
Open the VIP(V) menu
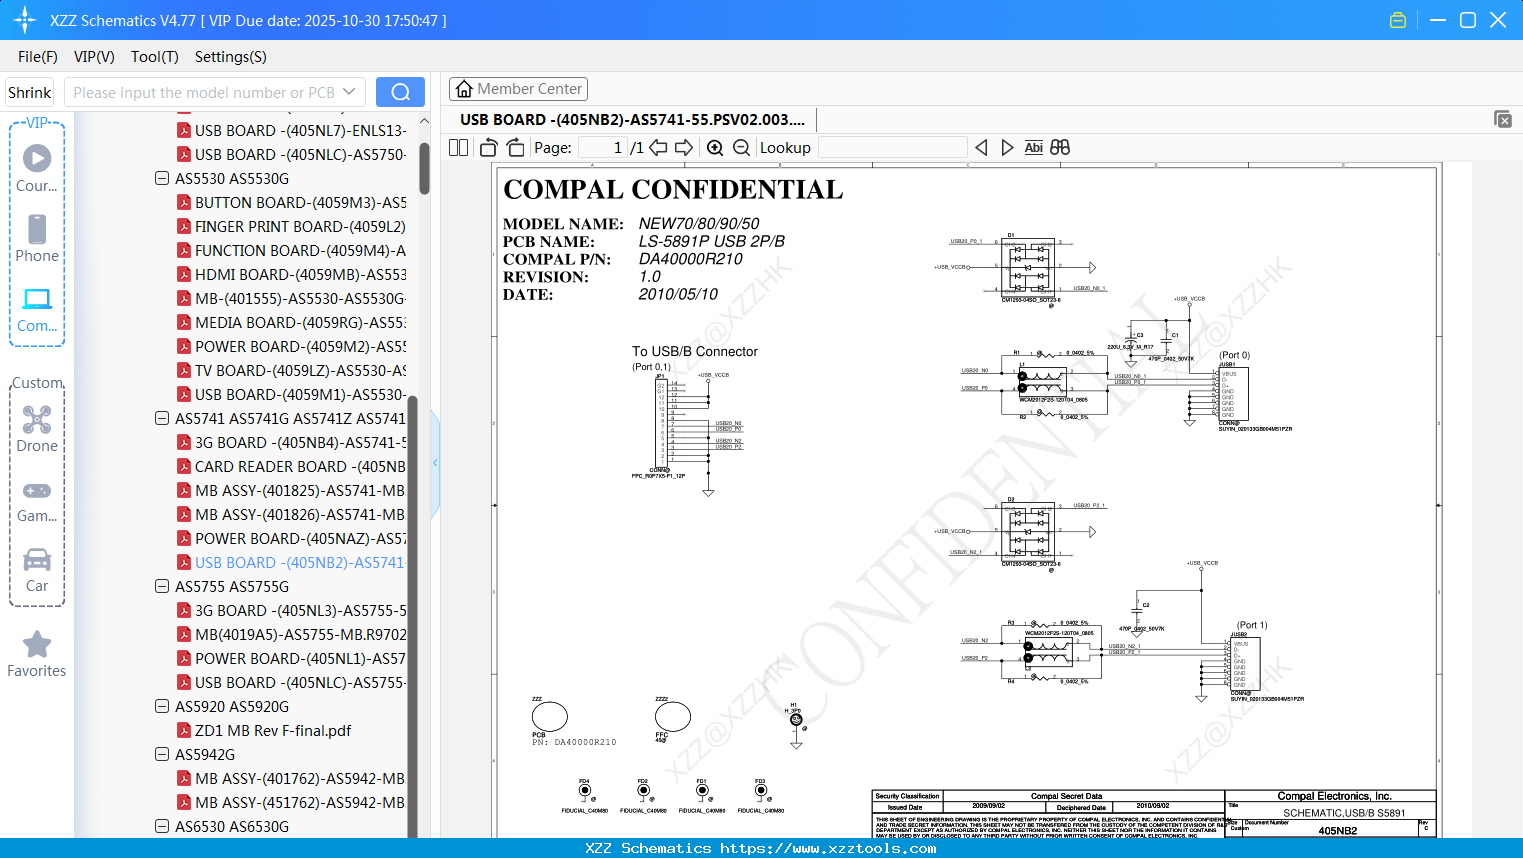[x=94, y=57]
